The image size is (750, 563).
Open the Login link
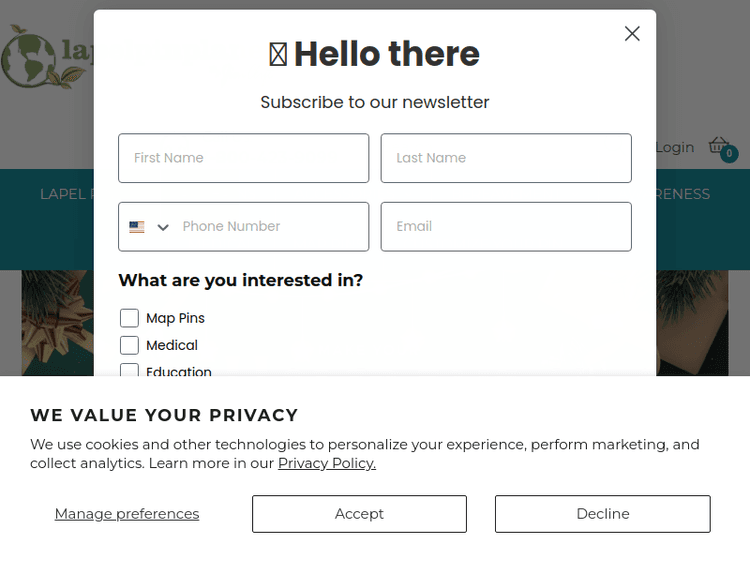(x=675, y=148)
